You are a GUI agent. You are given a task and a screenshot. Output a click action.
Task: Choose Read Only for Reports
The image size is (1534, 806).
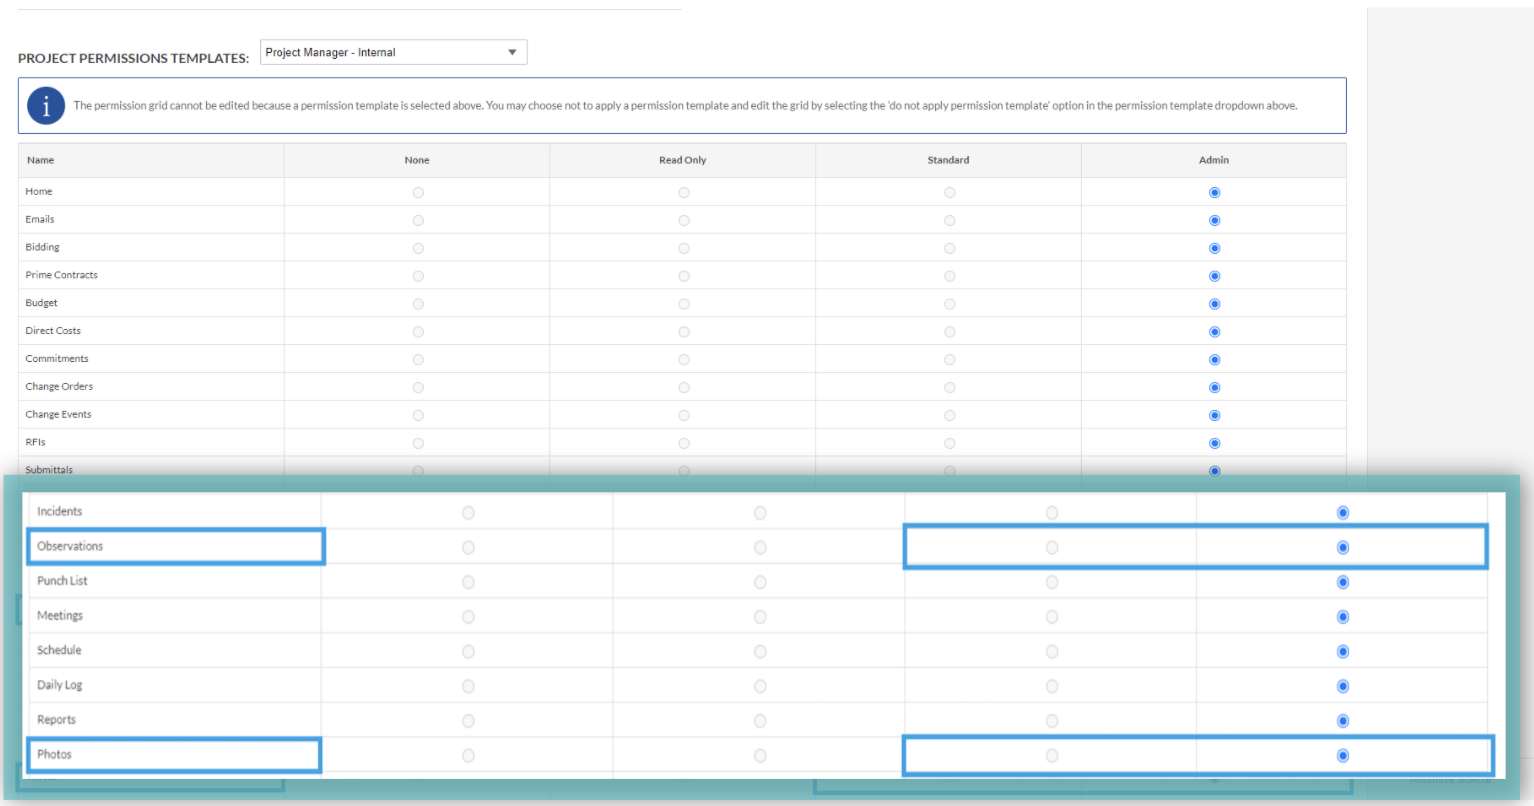[x=760, y=721]
